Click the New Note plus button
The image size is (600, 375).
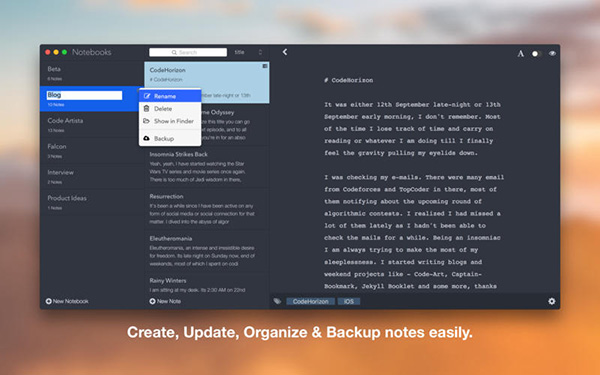152,301
